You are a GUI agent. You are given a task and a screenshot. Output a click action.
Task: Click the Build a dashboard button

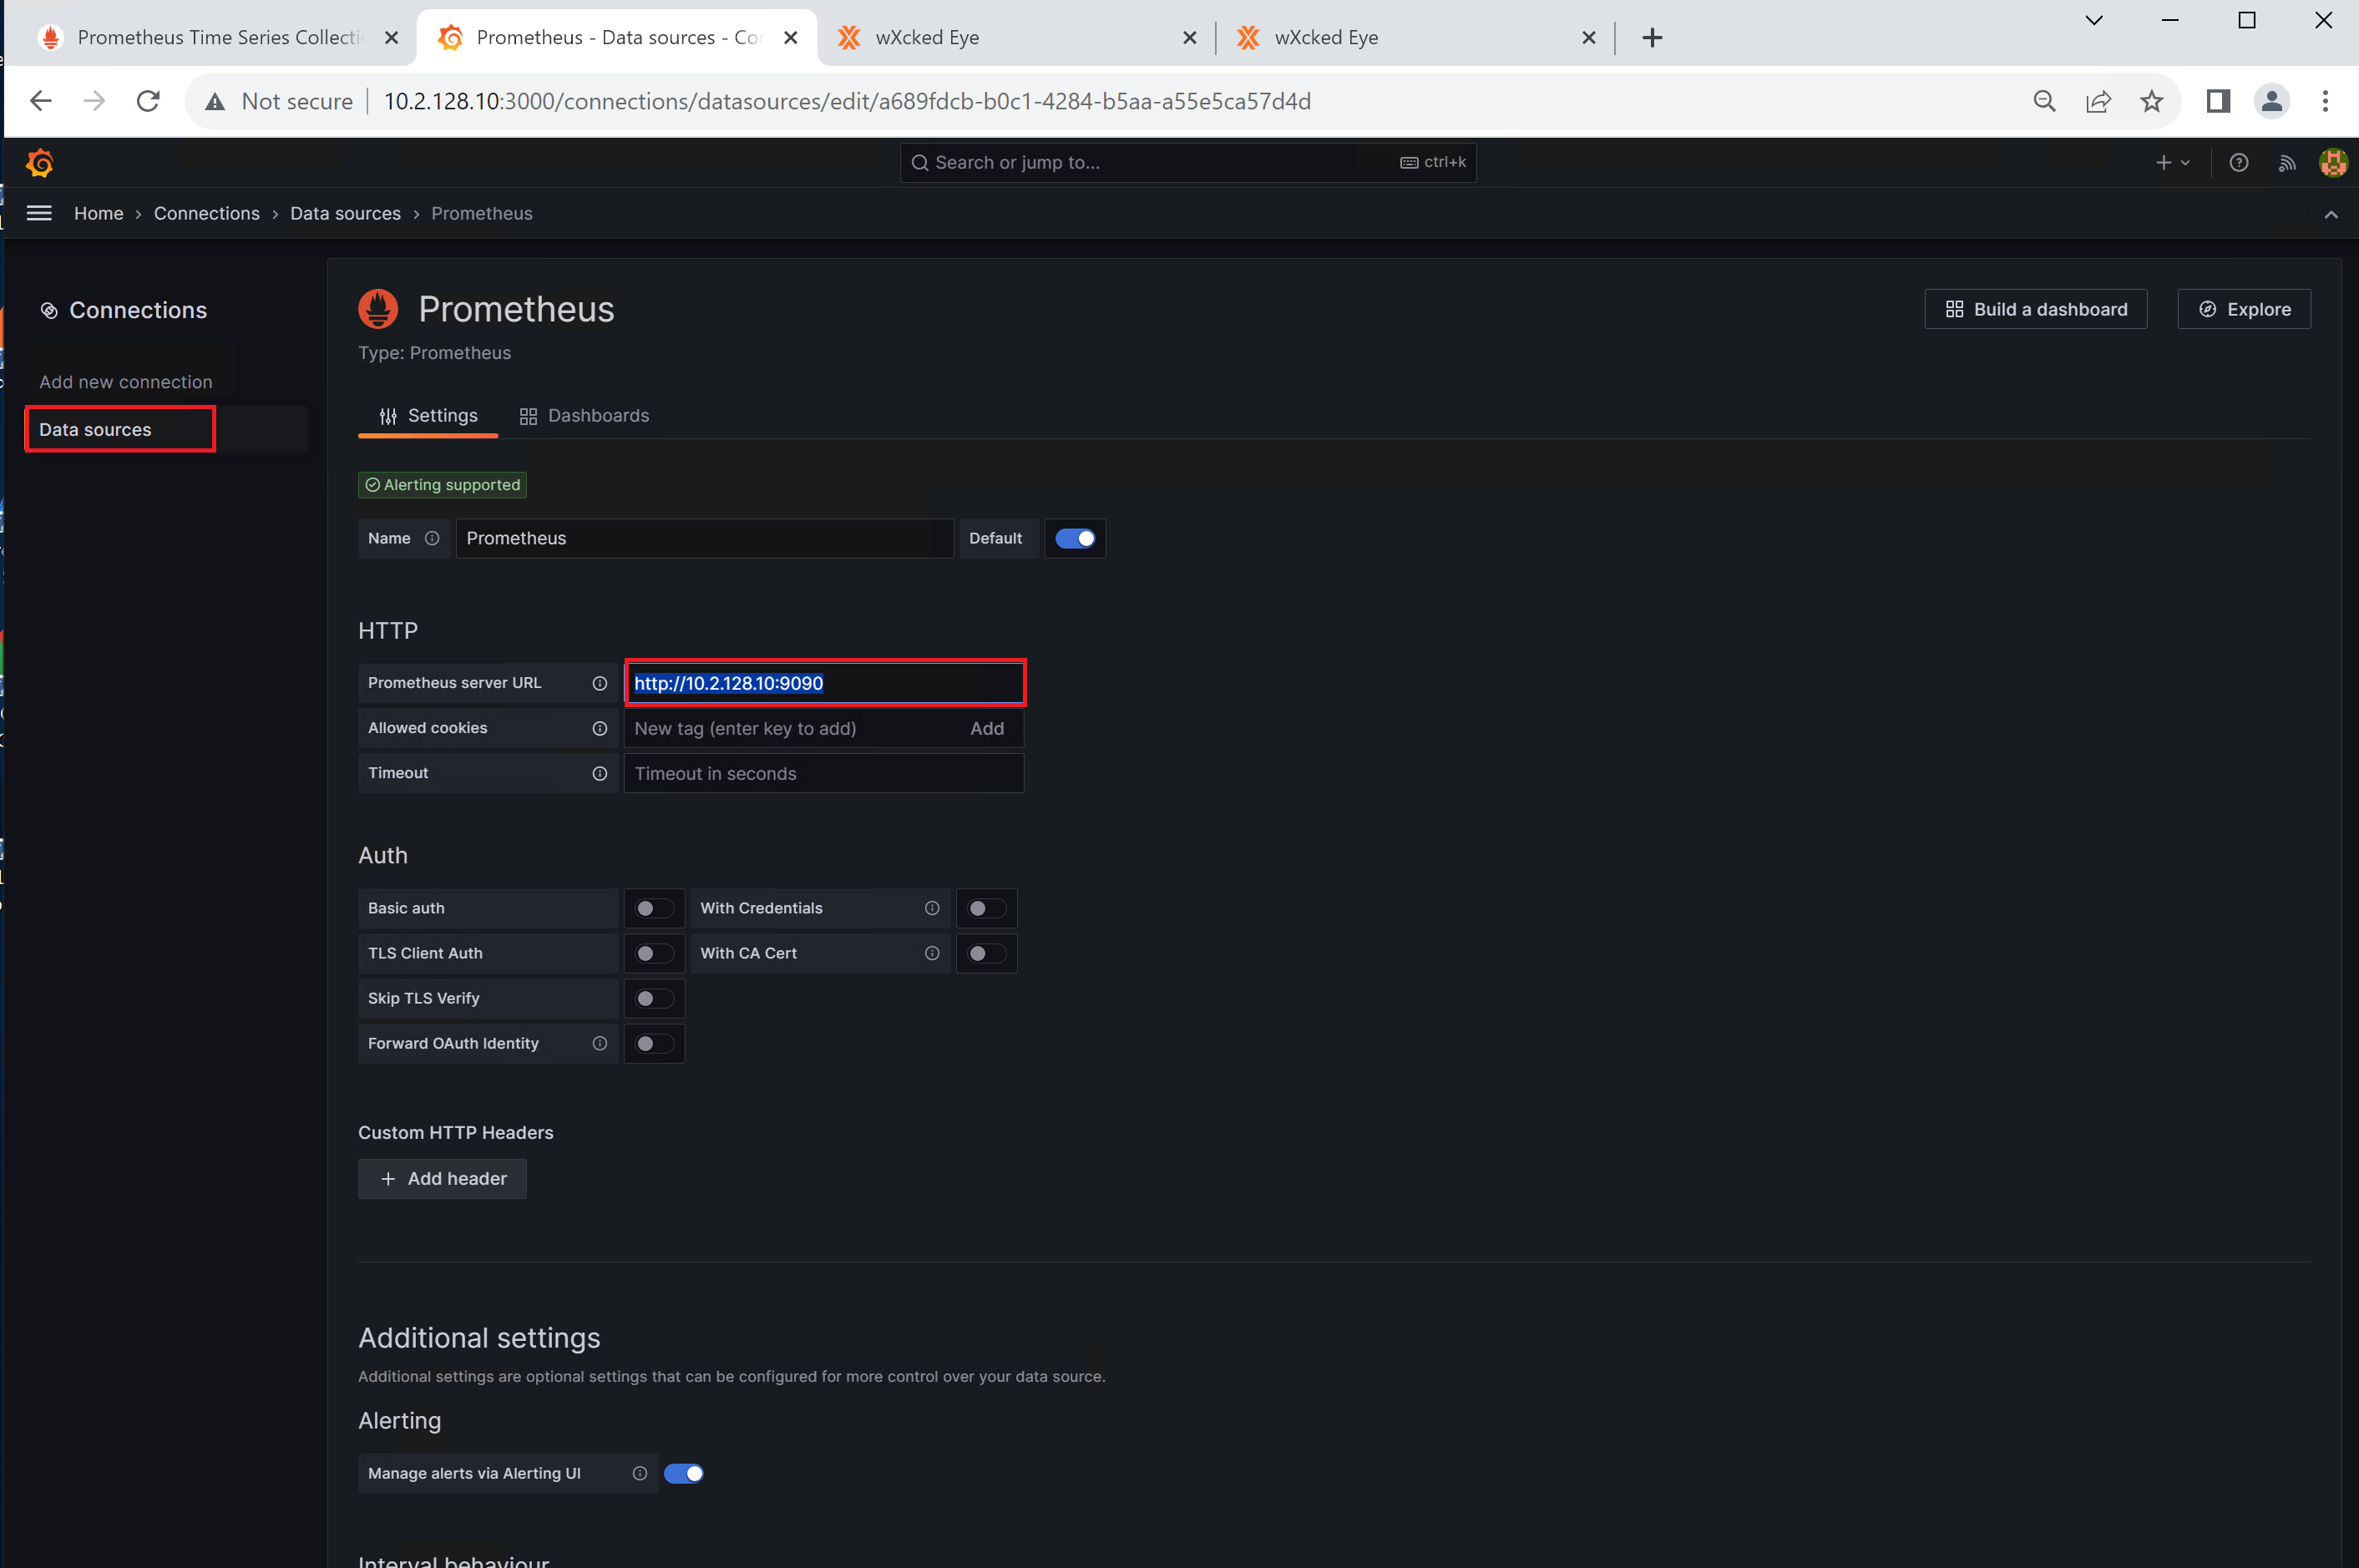[x=2036, y=309]
